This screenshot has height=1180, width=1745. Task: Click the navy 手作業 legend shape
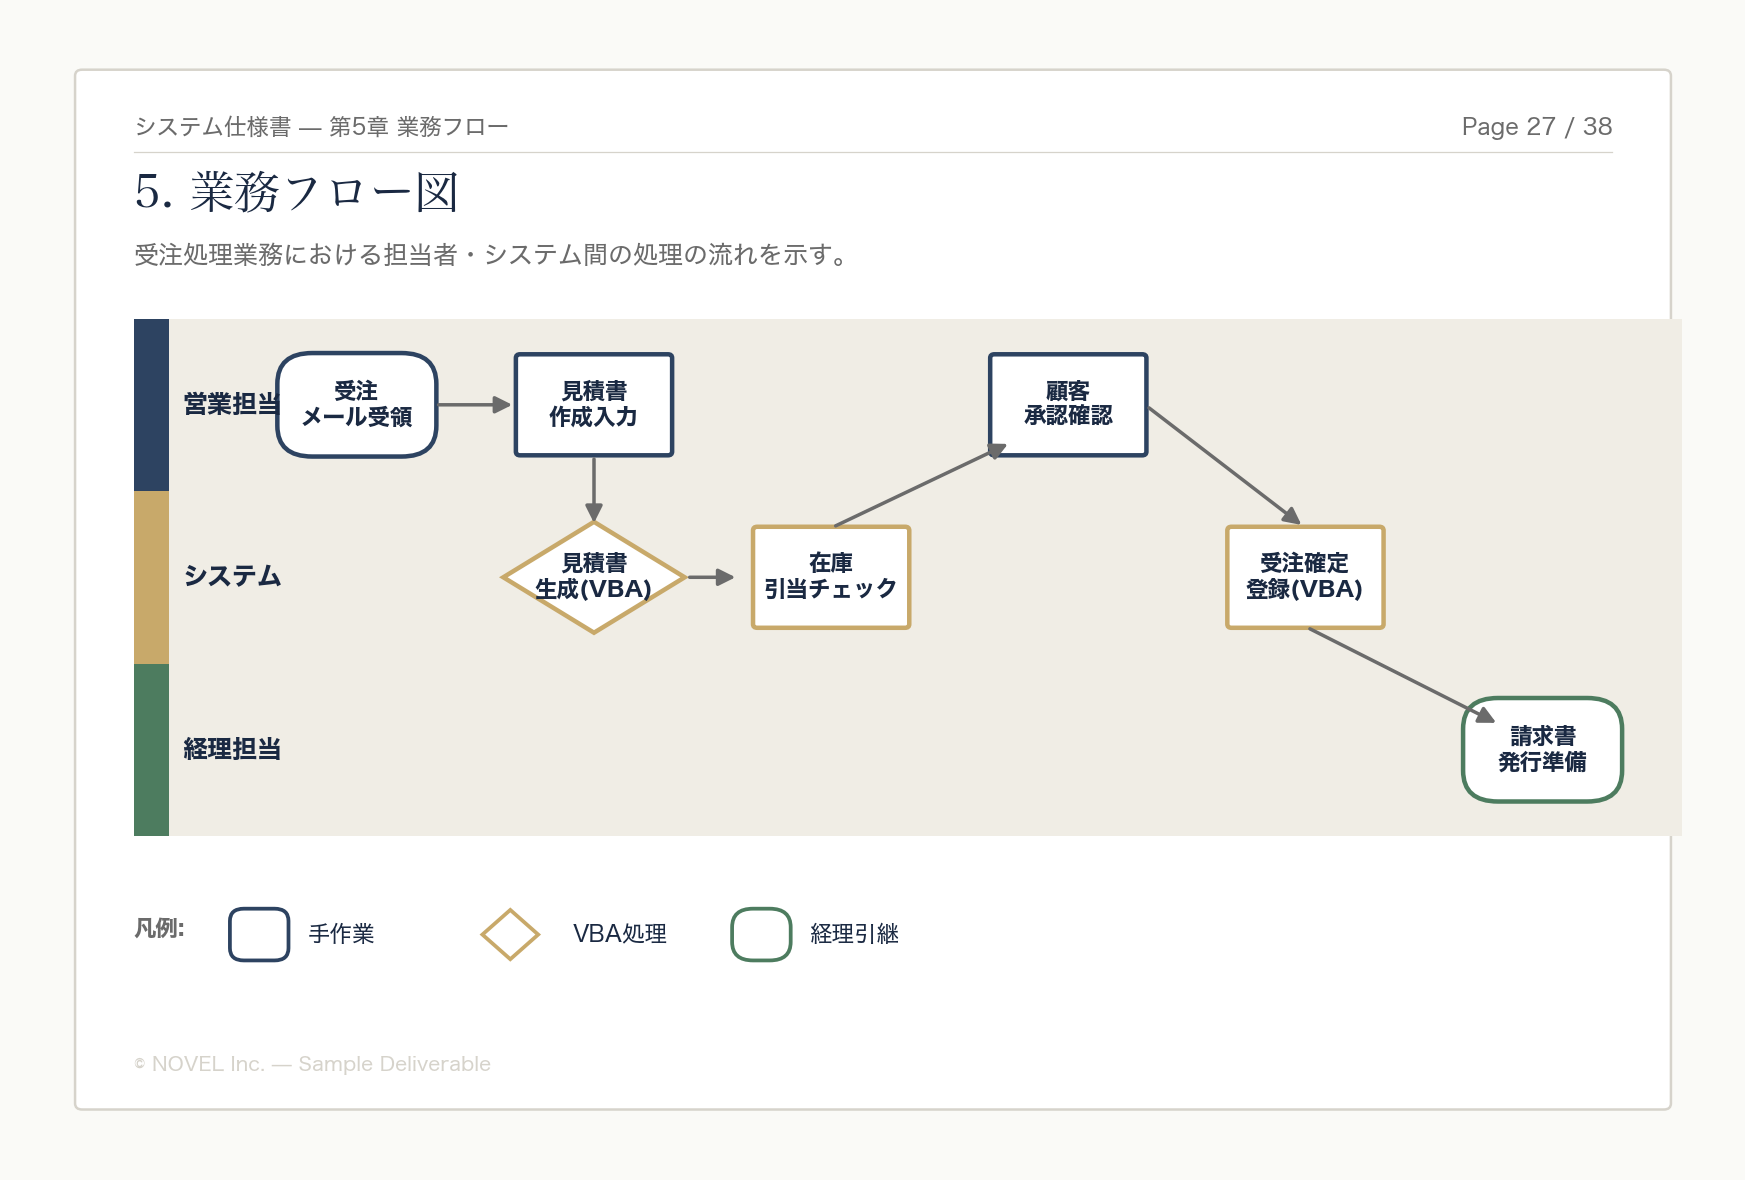[x=259, y=934]
